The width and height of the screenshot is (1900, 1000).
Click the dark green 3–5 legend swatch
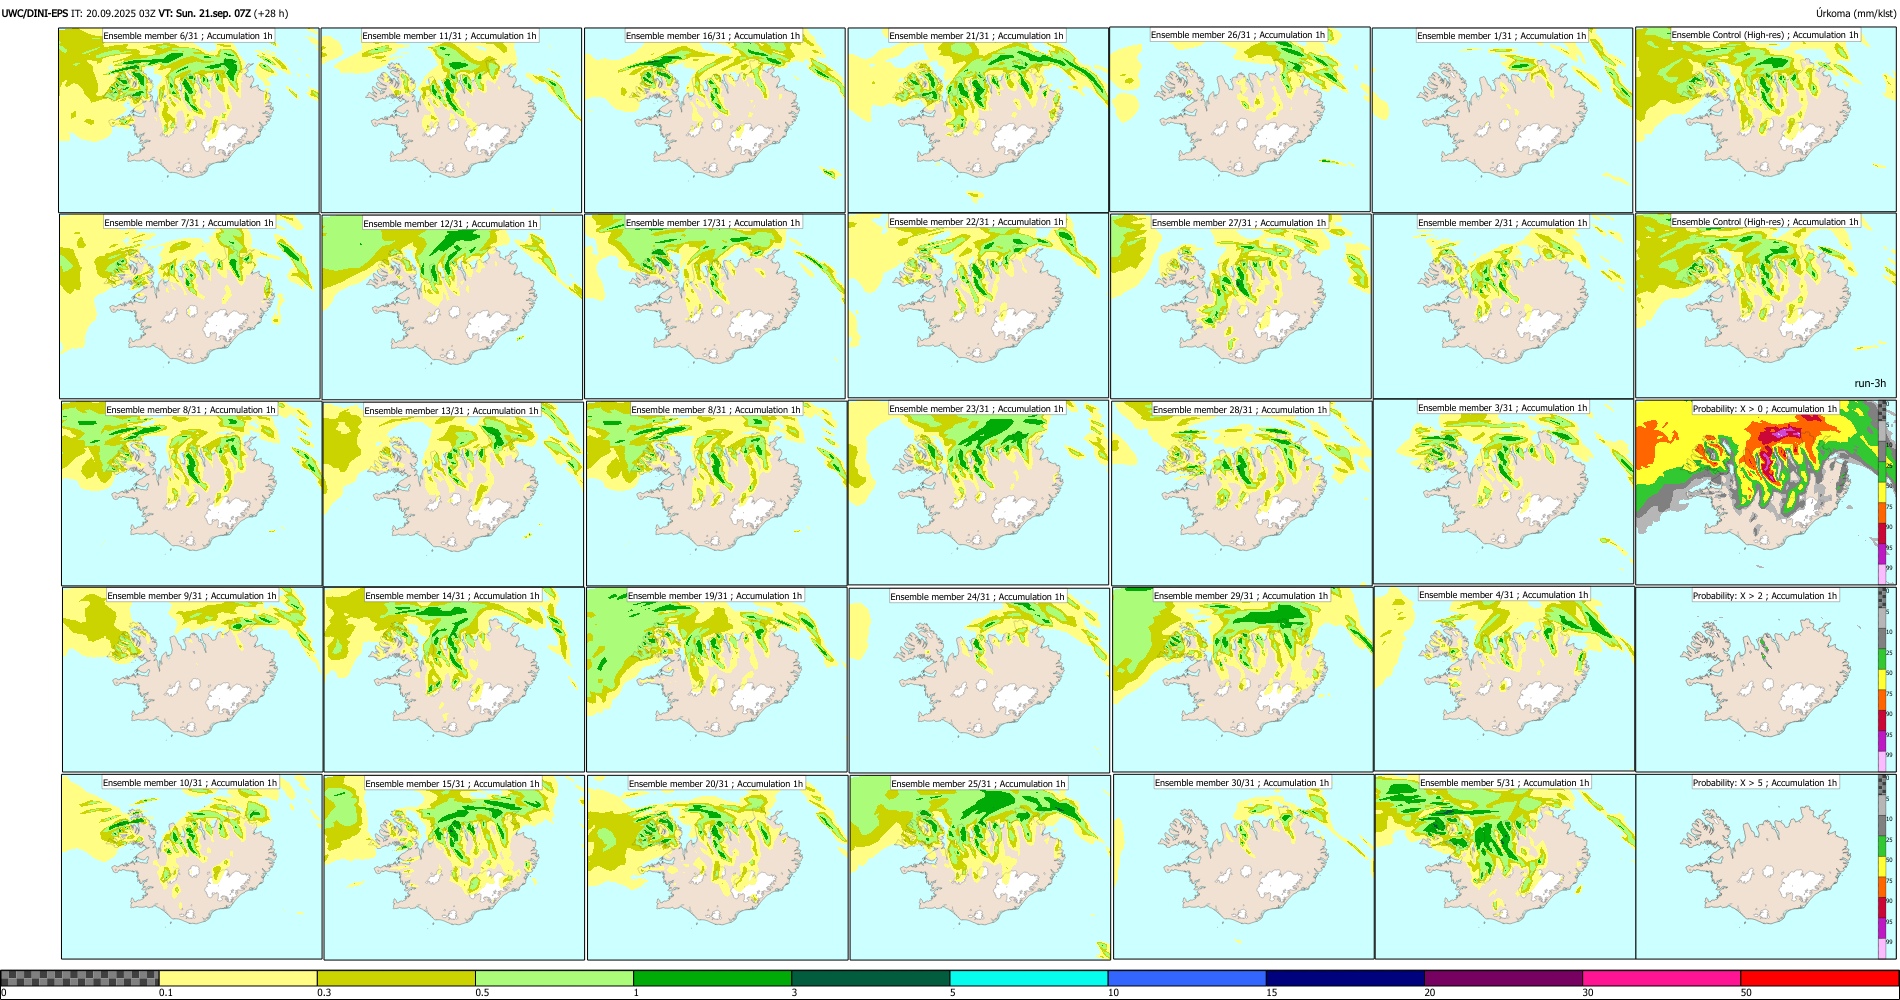point(870,978)
